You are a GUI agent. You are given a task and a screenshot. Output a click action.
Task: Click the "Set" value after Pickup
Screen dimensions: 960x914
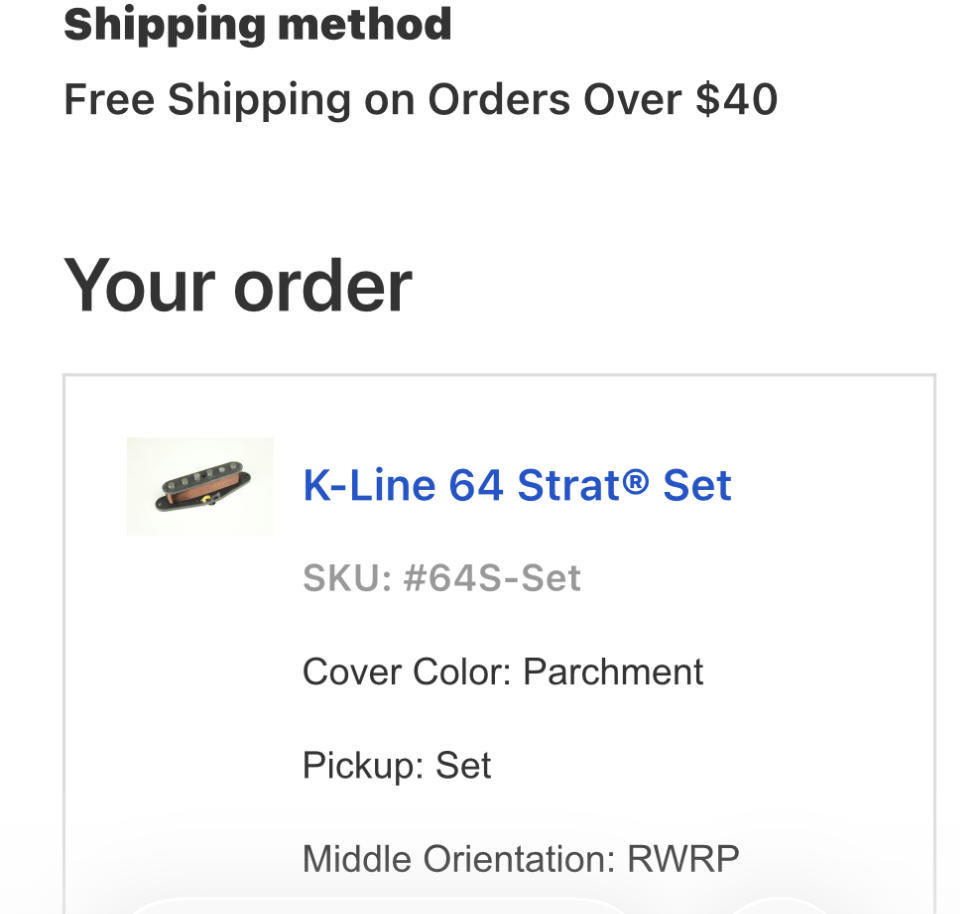pos(463,766)
